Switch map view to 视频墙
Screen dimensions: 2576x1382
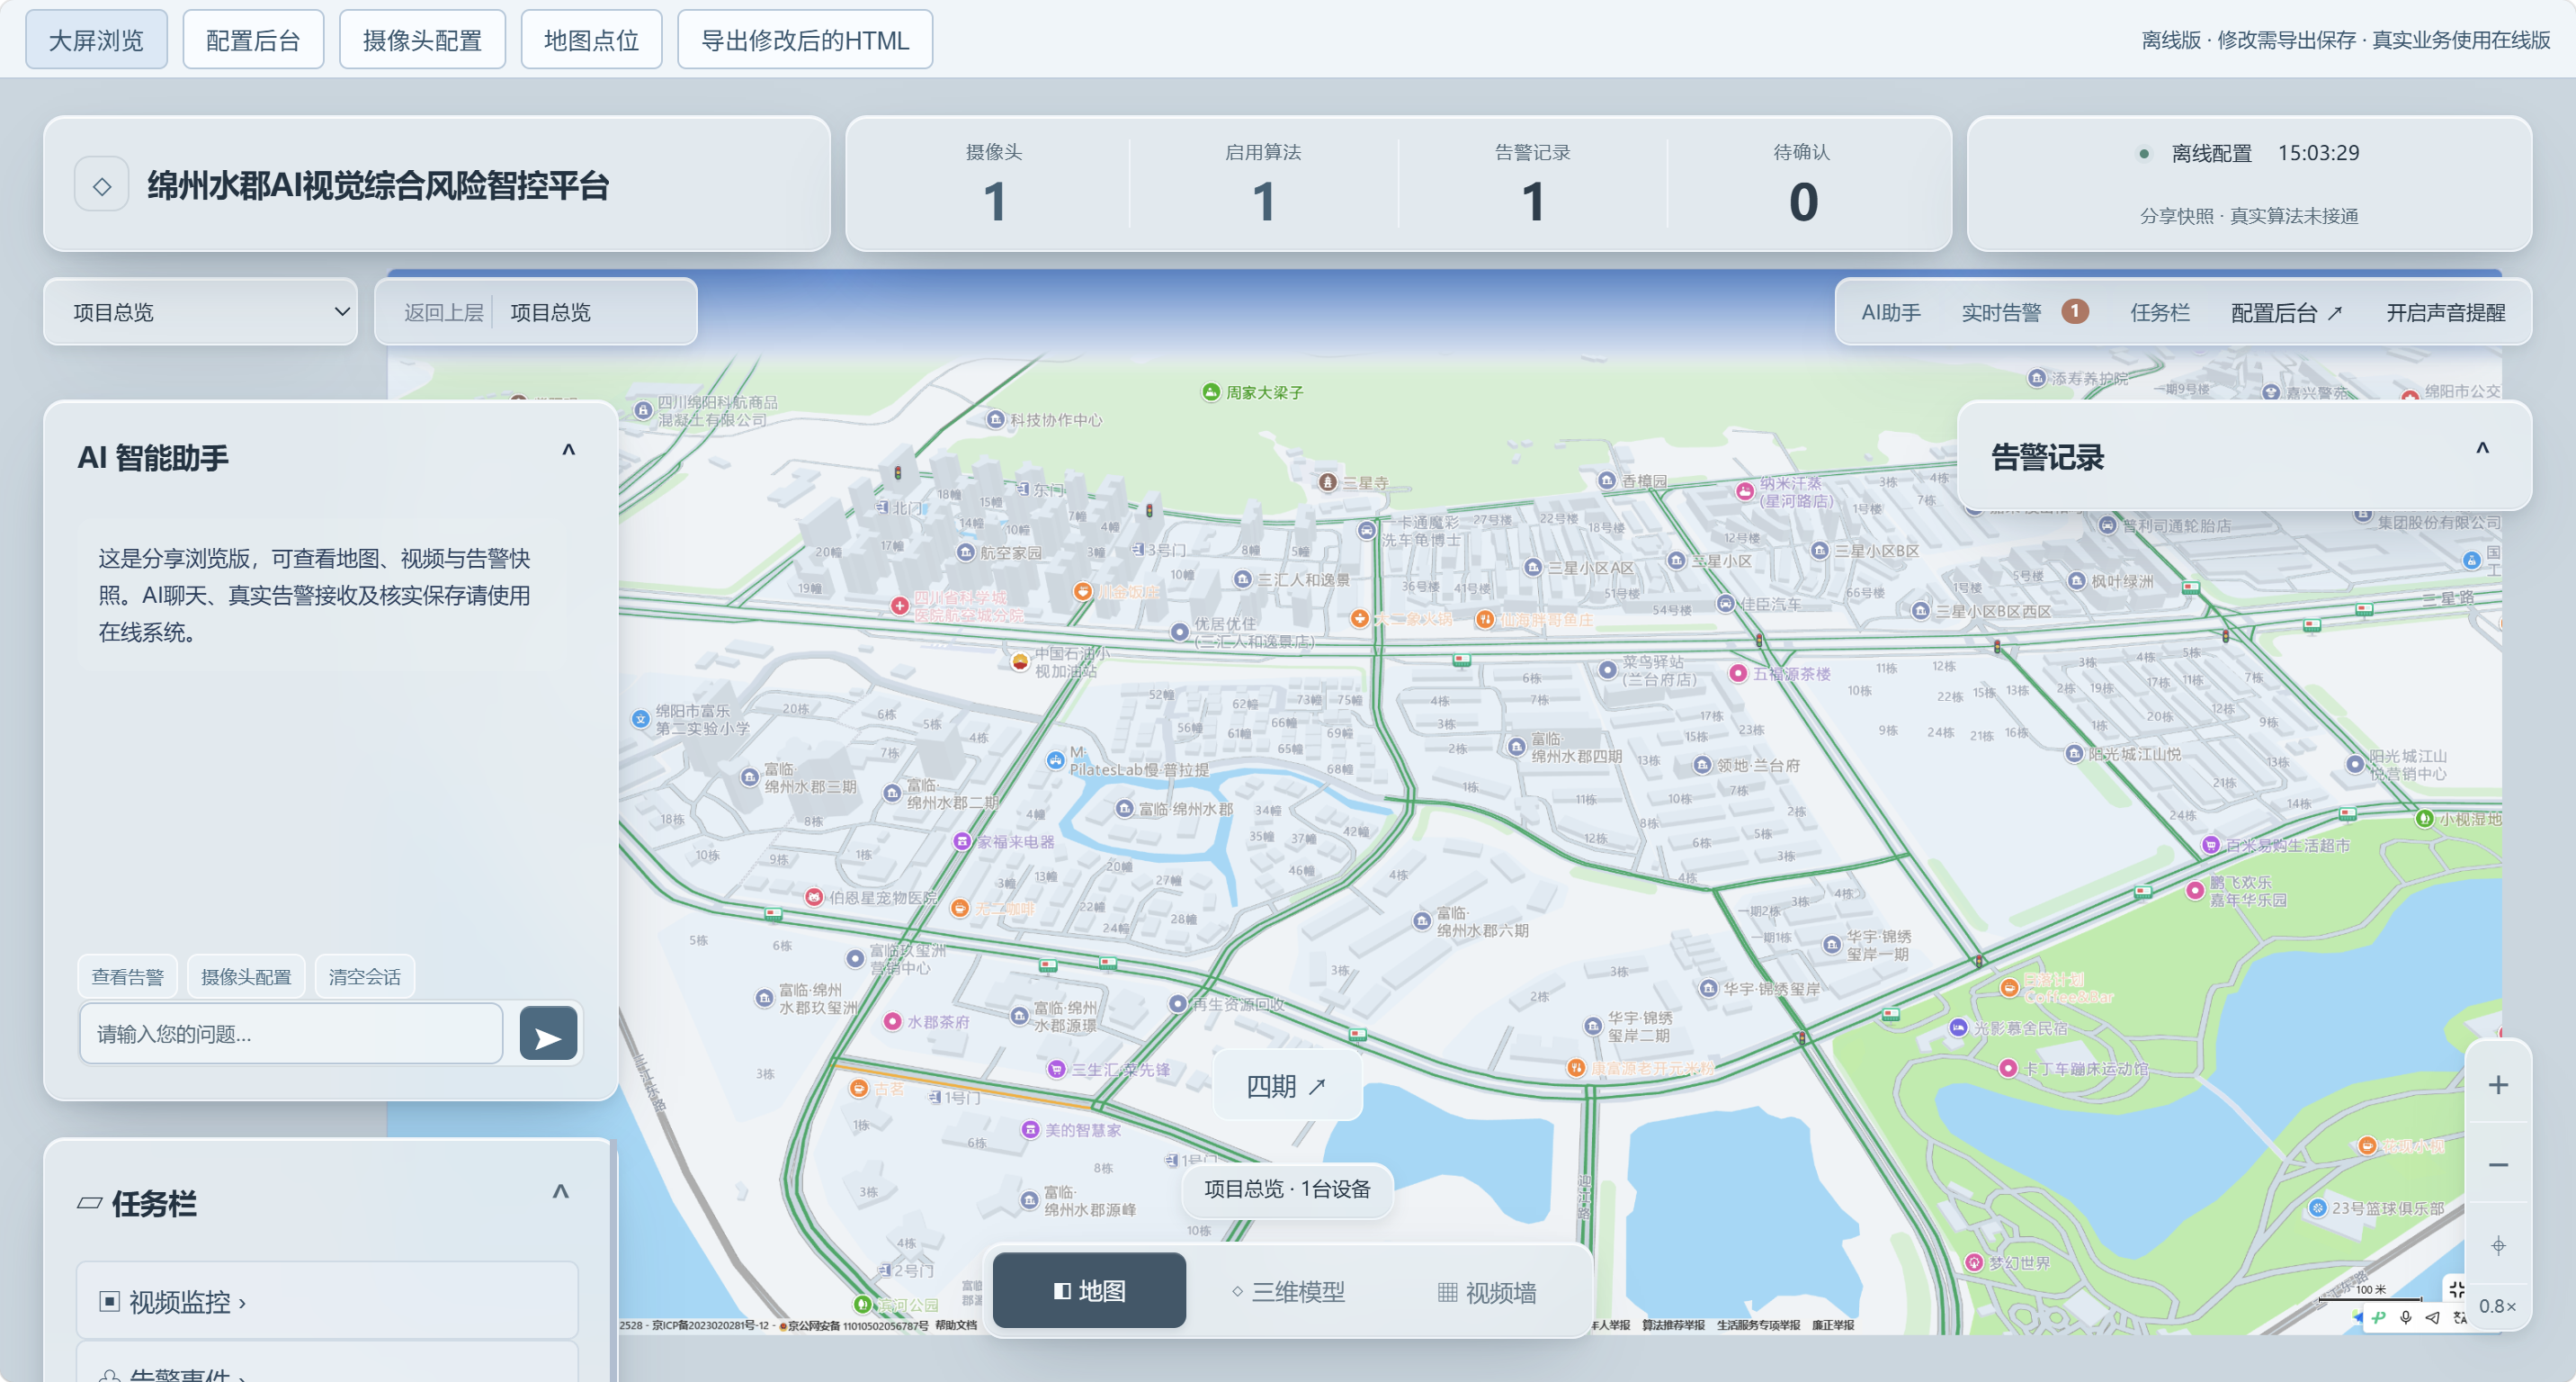point(1486,1291)
